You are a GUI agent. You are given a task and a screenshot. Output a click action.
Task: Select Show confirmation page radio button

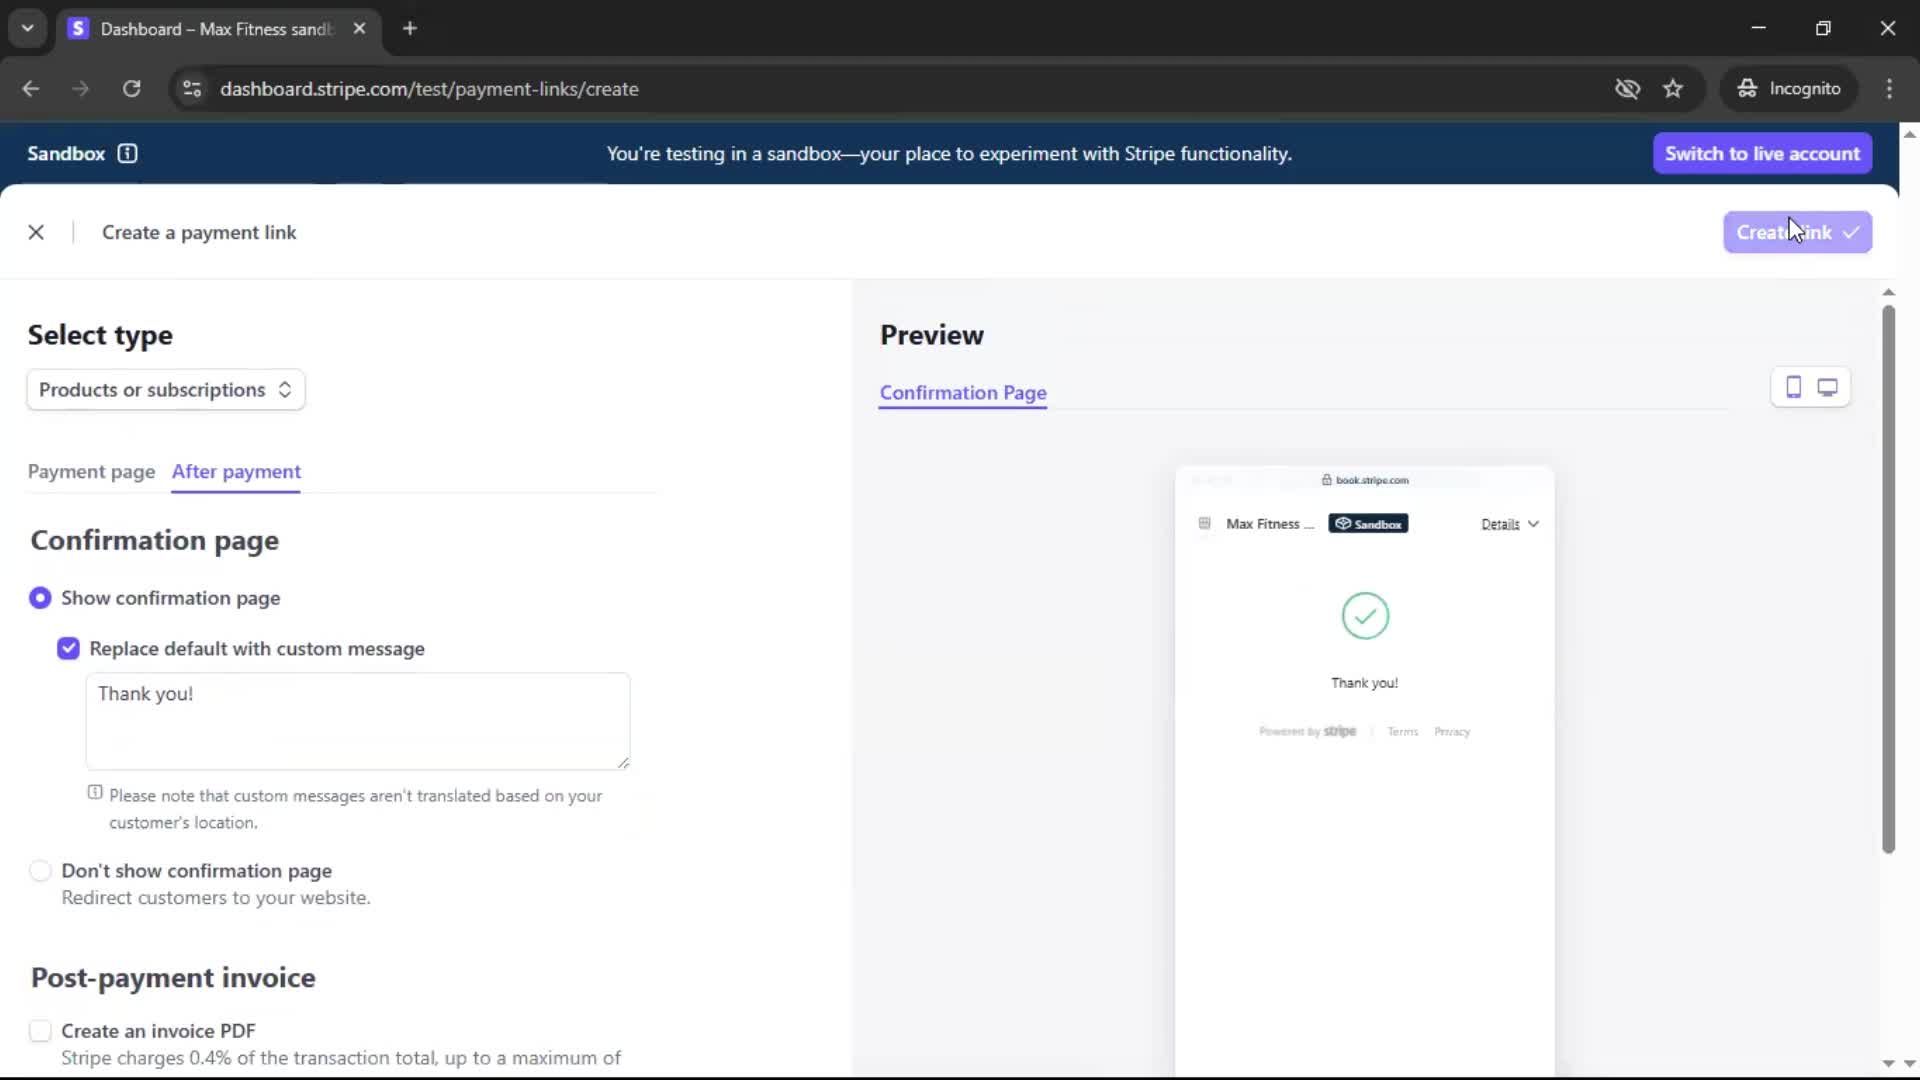(40, 598)
